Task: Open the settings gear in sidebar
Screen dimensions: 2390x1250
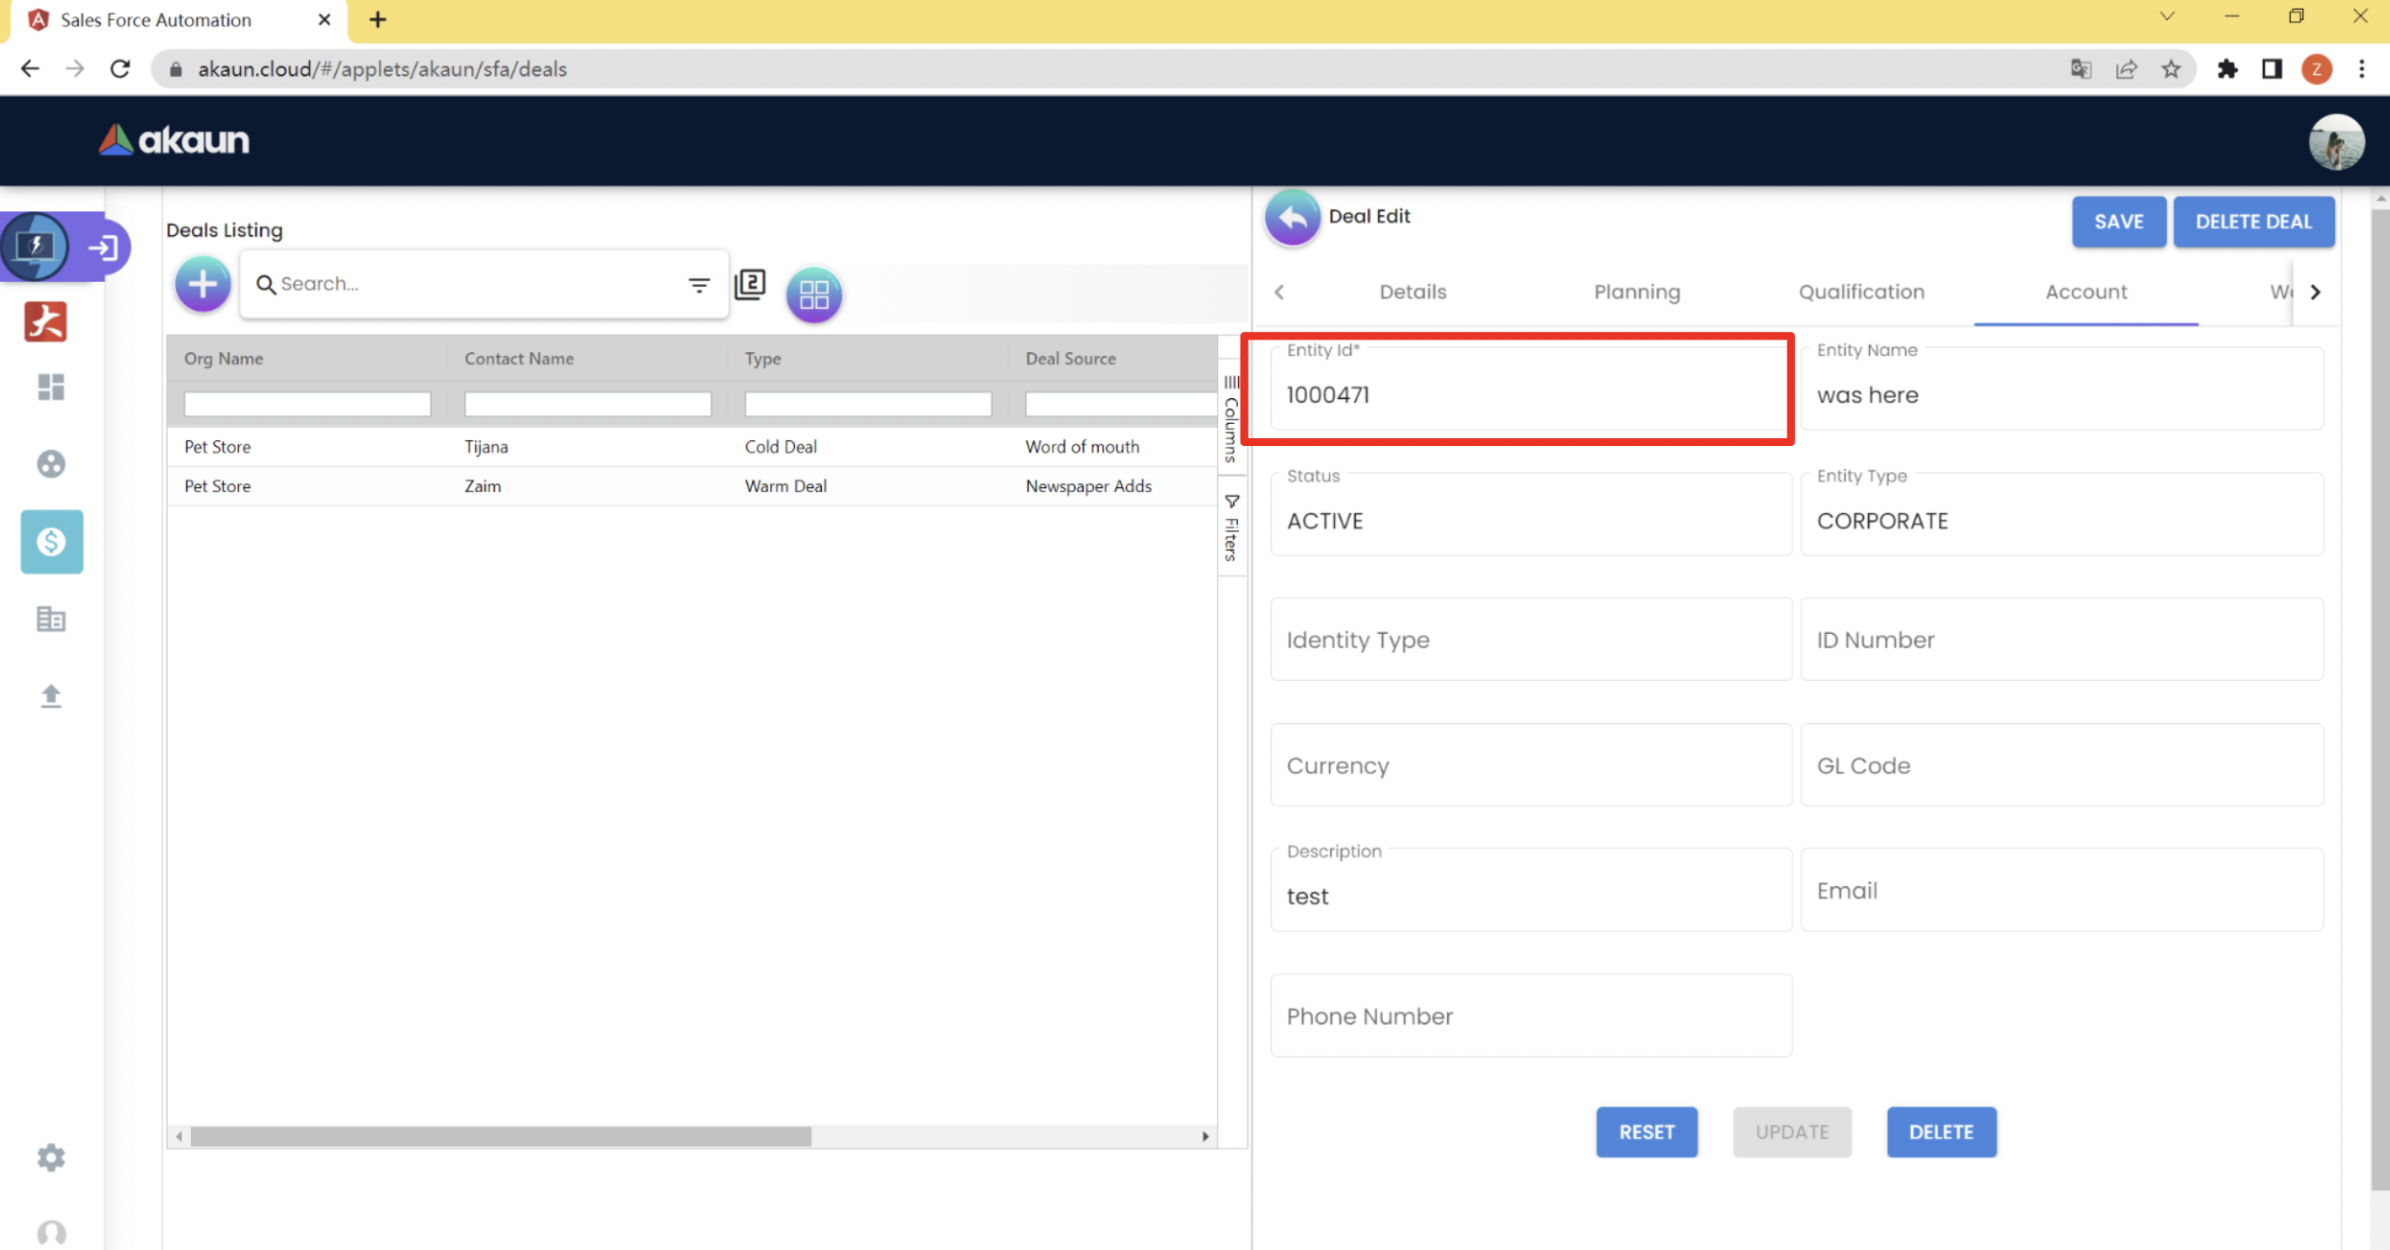Action: click(51, 1157)
